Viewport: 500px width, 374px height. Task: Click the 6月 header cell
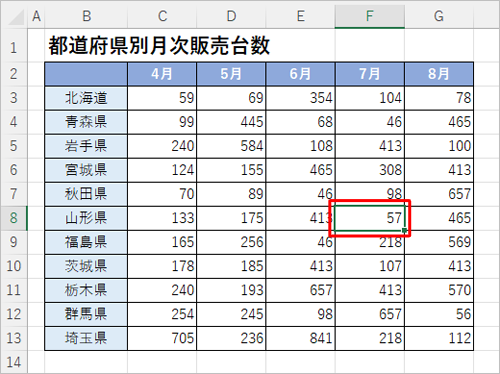coord(300,74)
